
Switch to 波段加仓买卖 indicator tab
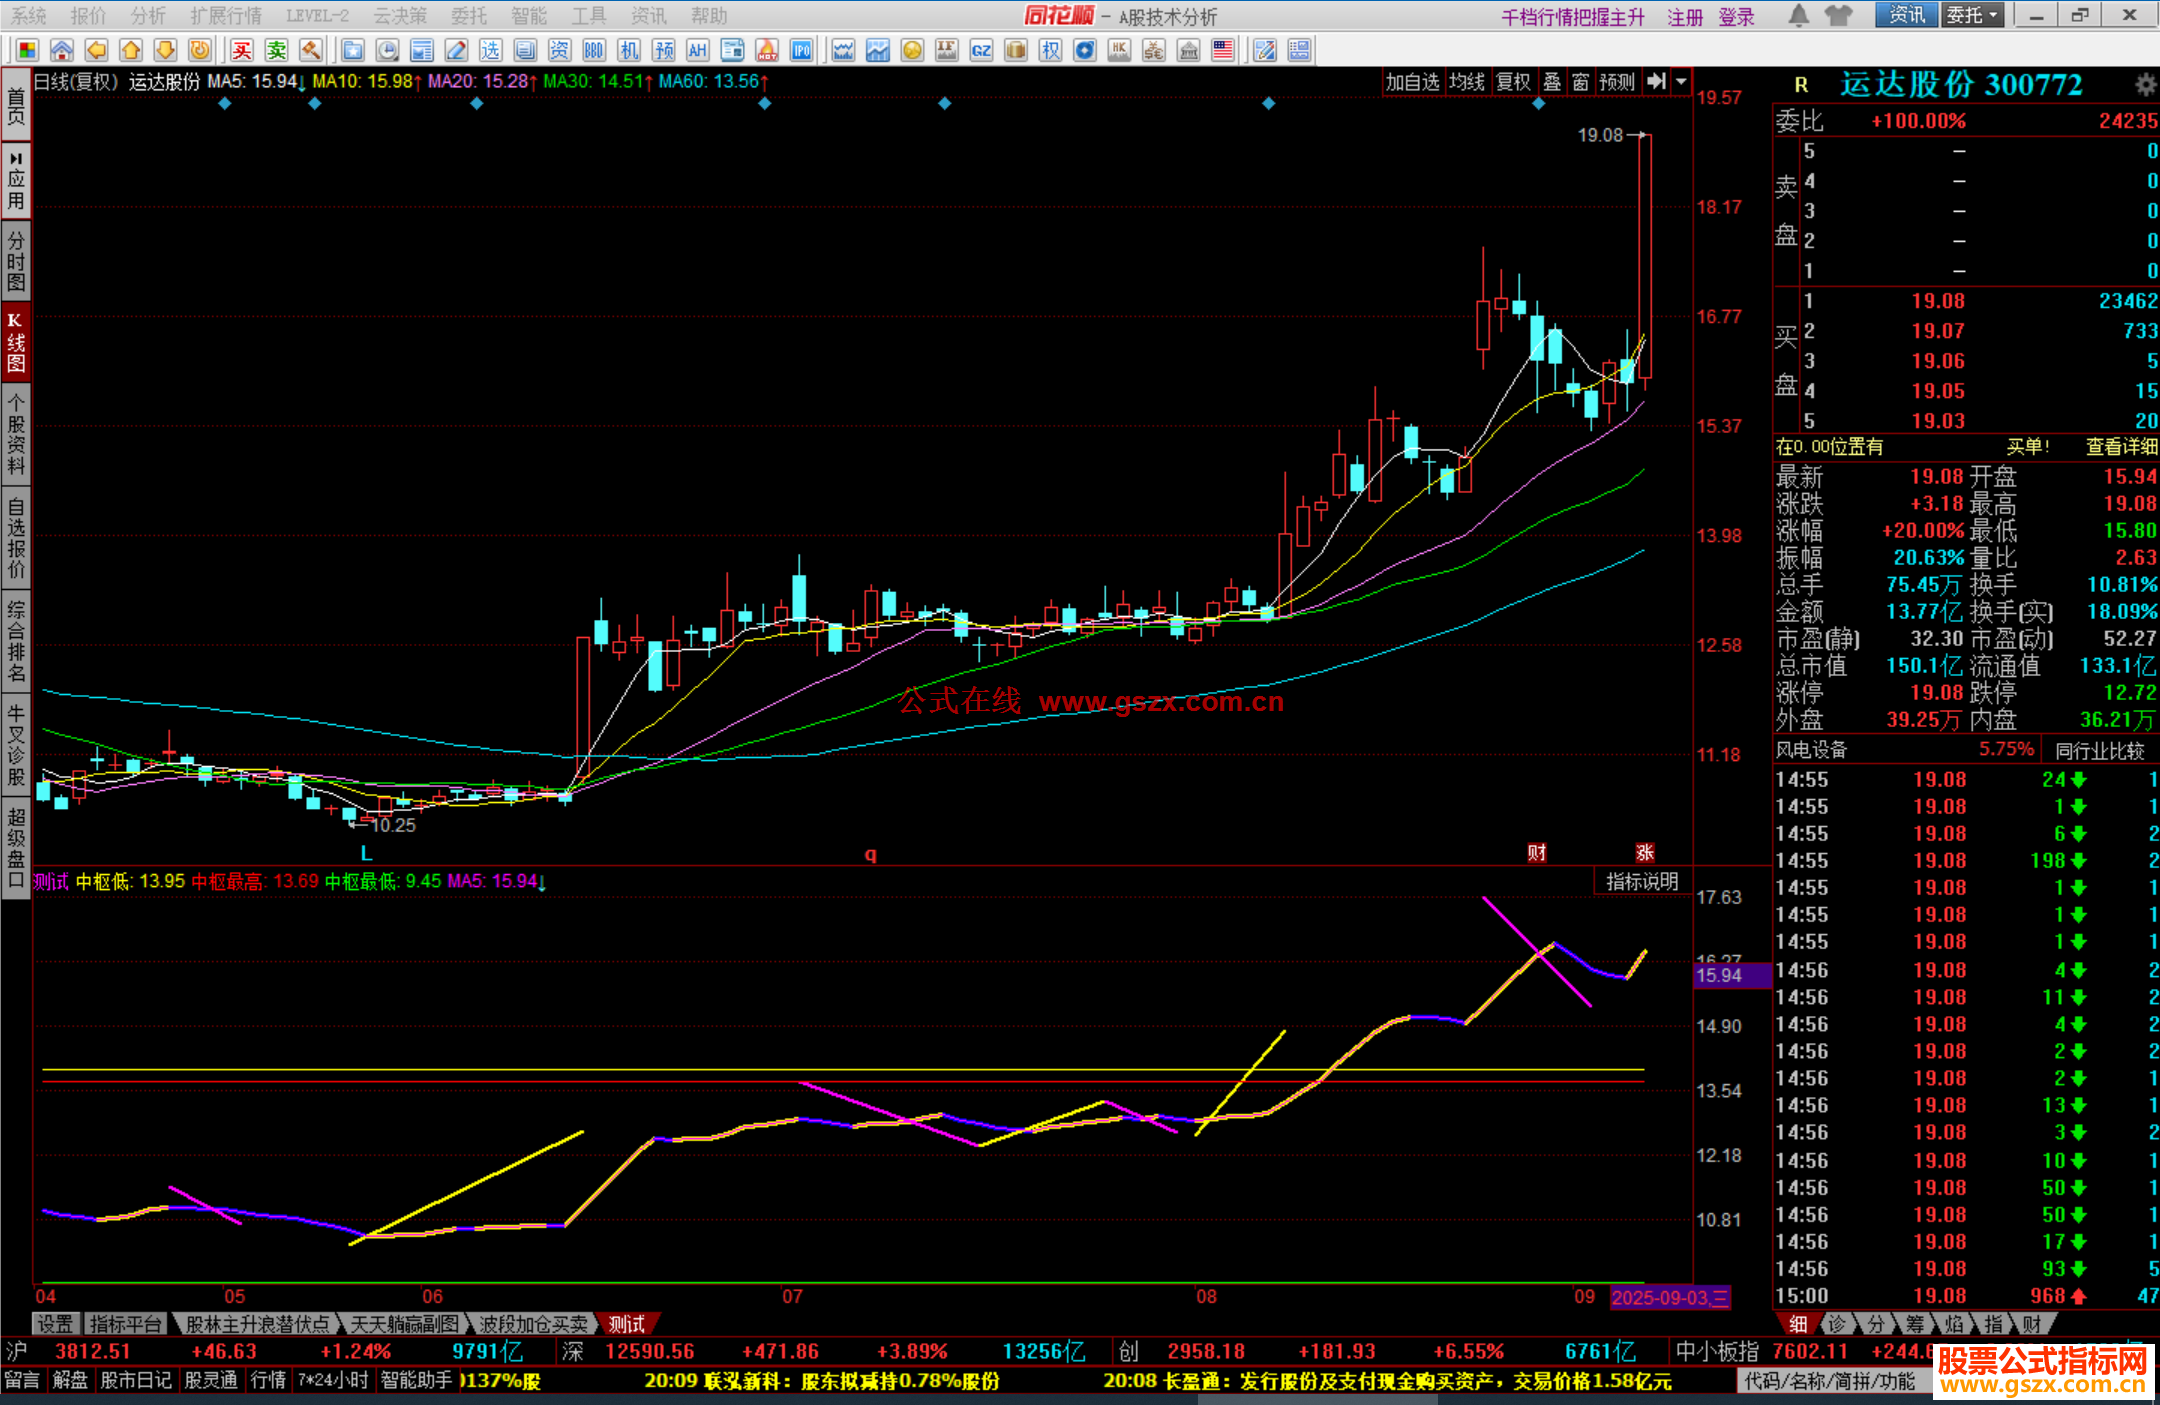pos(533,1324)
